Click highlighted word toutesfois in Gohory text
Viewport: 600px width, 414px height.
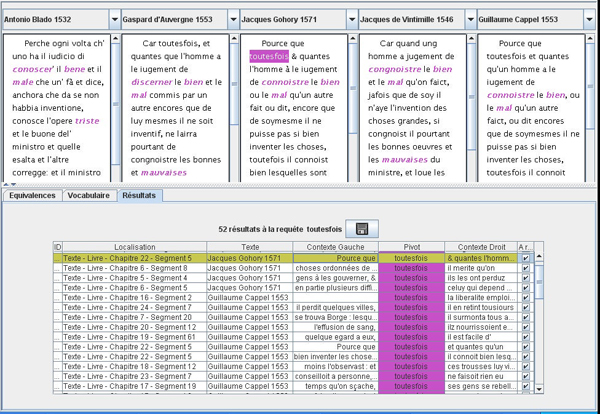pyautogui.click(x=269, y=57)
